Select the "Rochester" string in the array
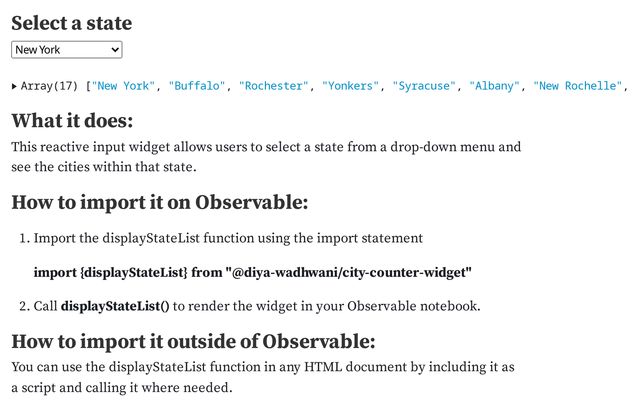The image size is (640, 400). (275, 86)
